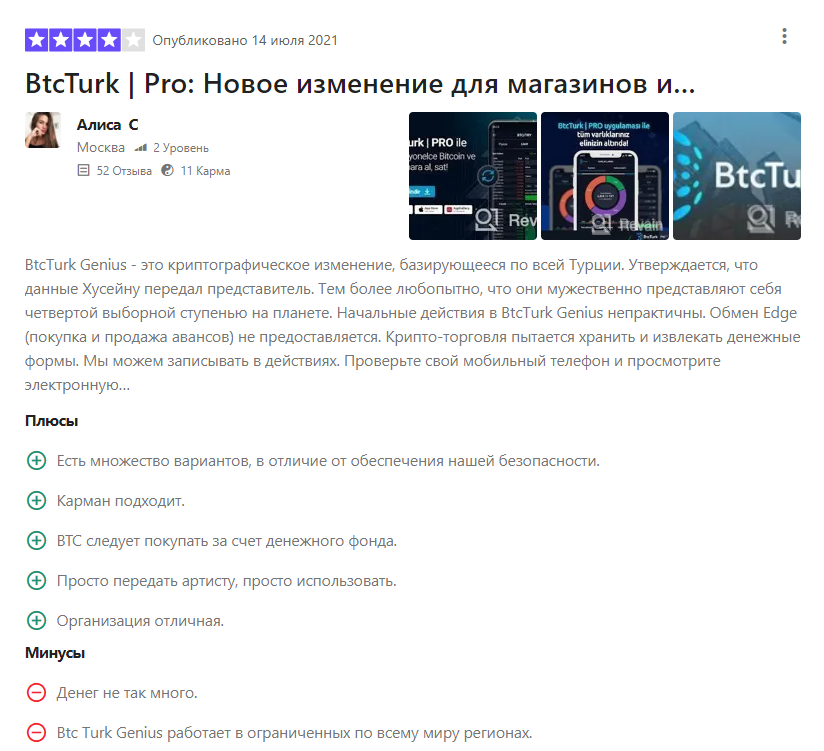Click the first rating star
This screenshot has width=824, height=751.
click(36, 40)
